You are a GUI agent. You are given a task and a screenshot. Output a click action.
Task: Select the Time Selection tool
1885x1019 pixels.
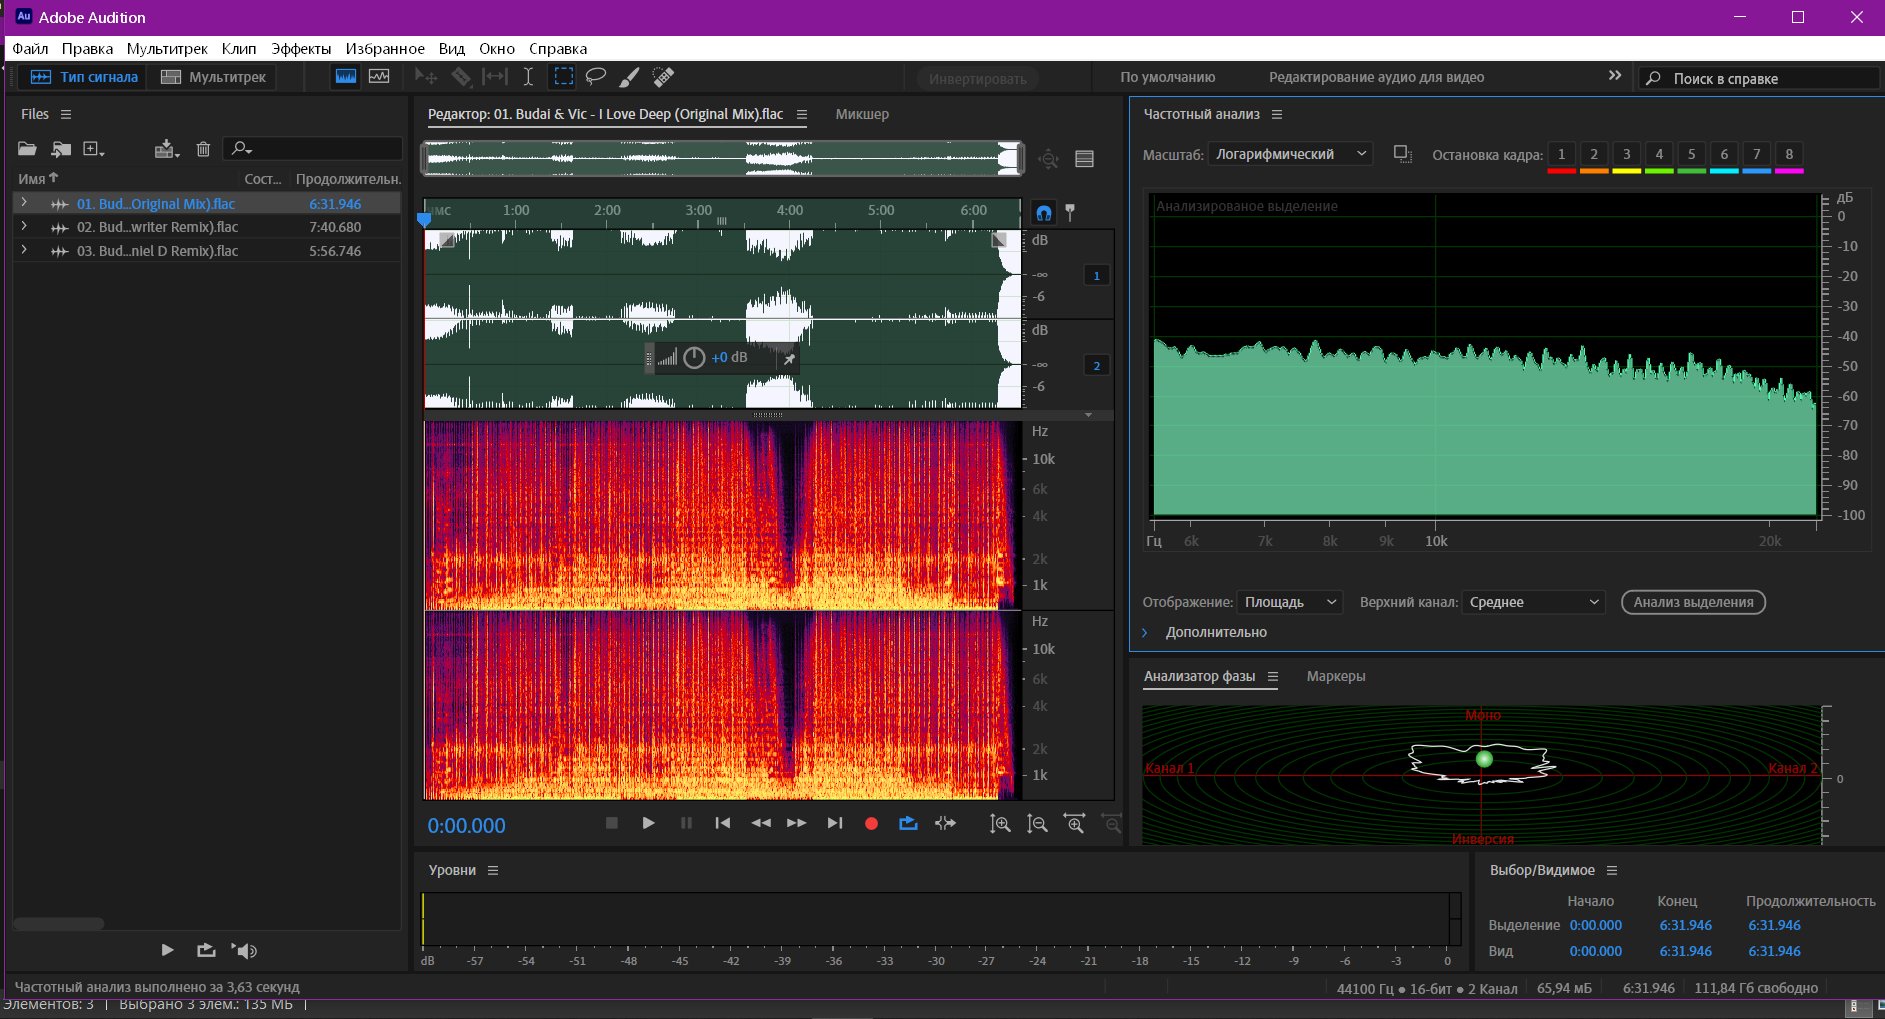tap(528, 76)
